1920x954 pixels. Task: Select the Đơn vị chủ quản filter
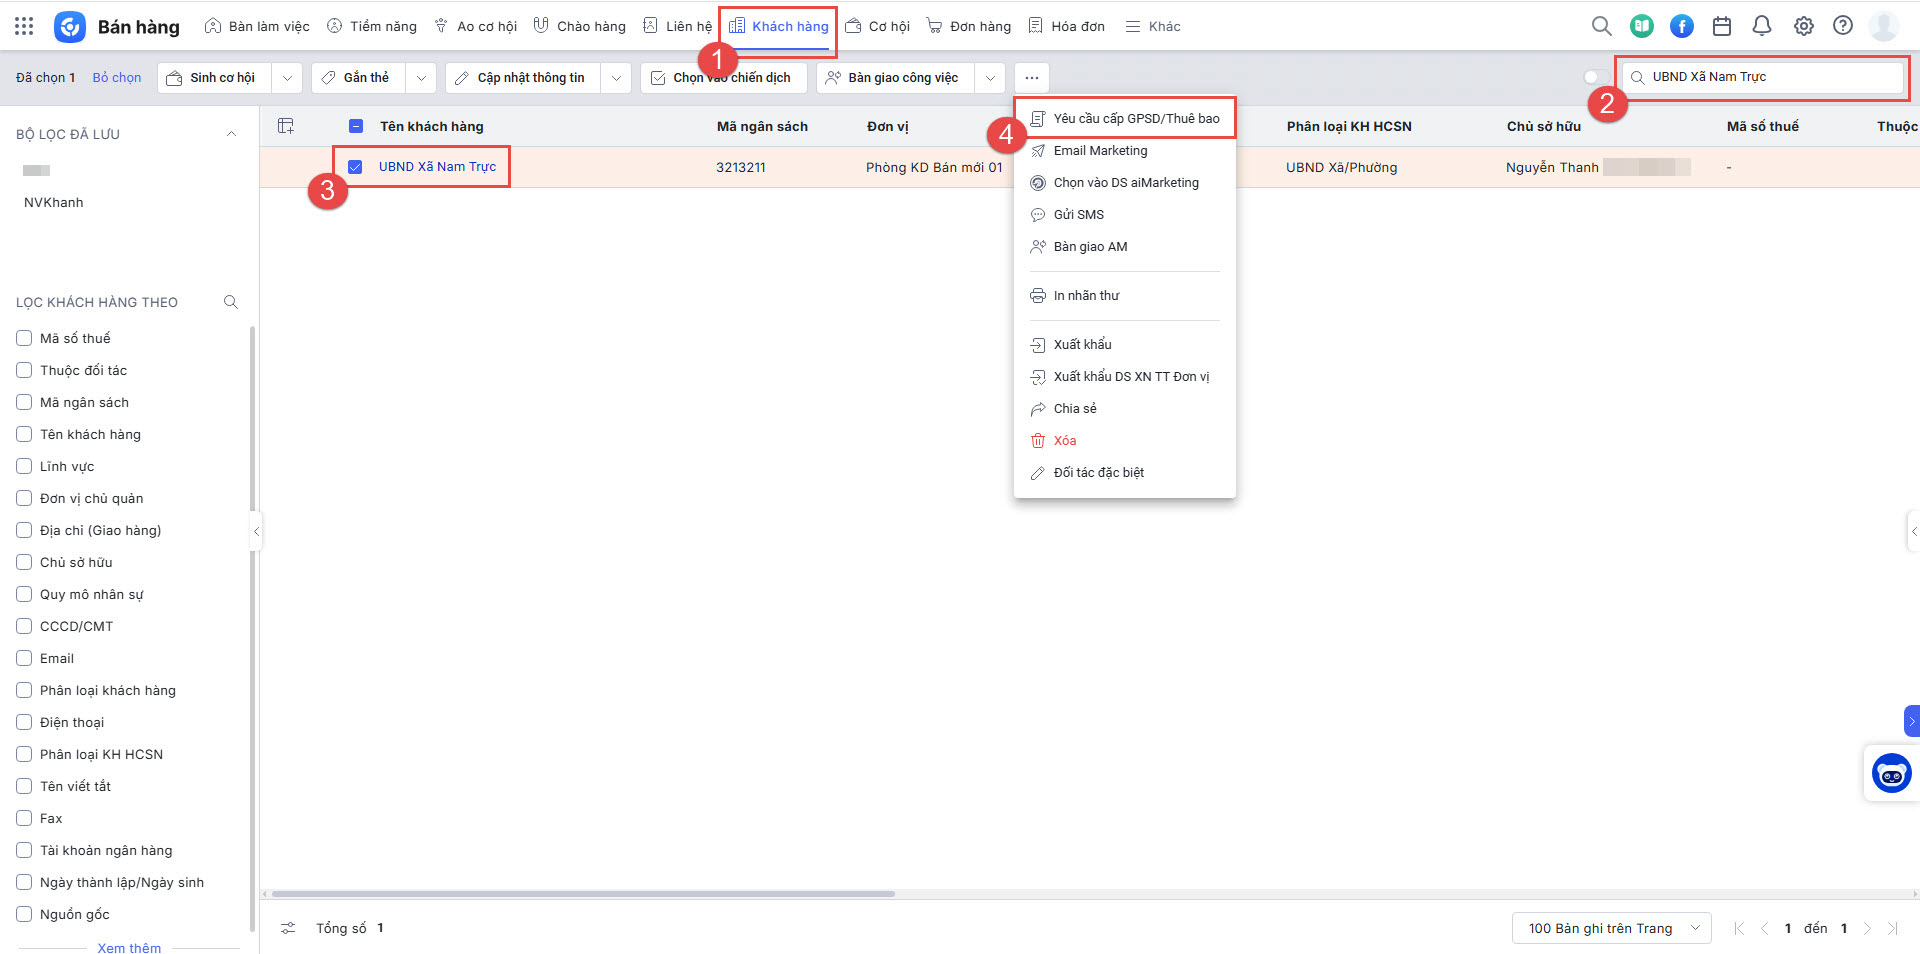tap(24, 498)
